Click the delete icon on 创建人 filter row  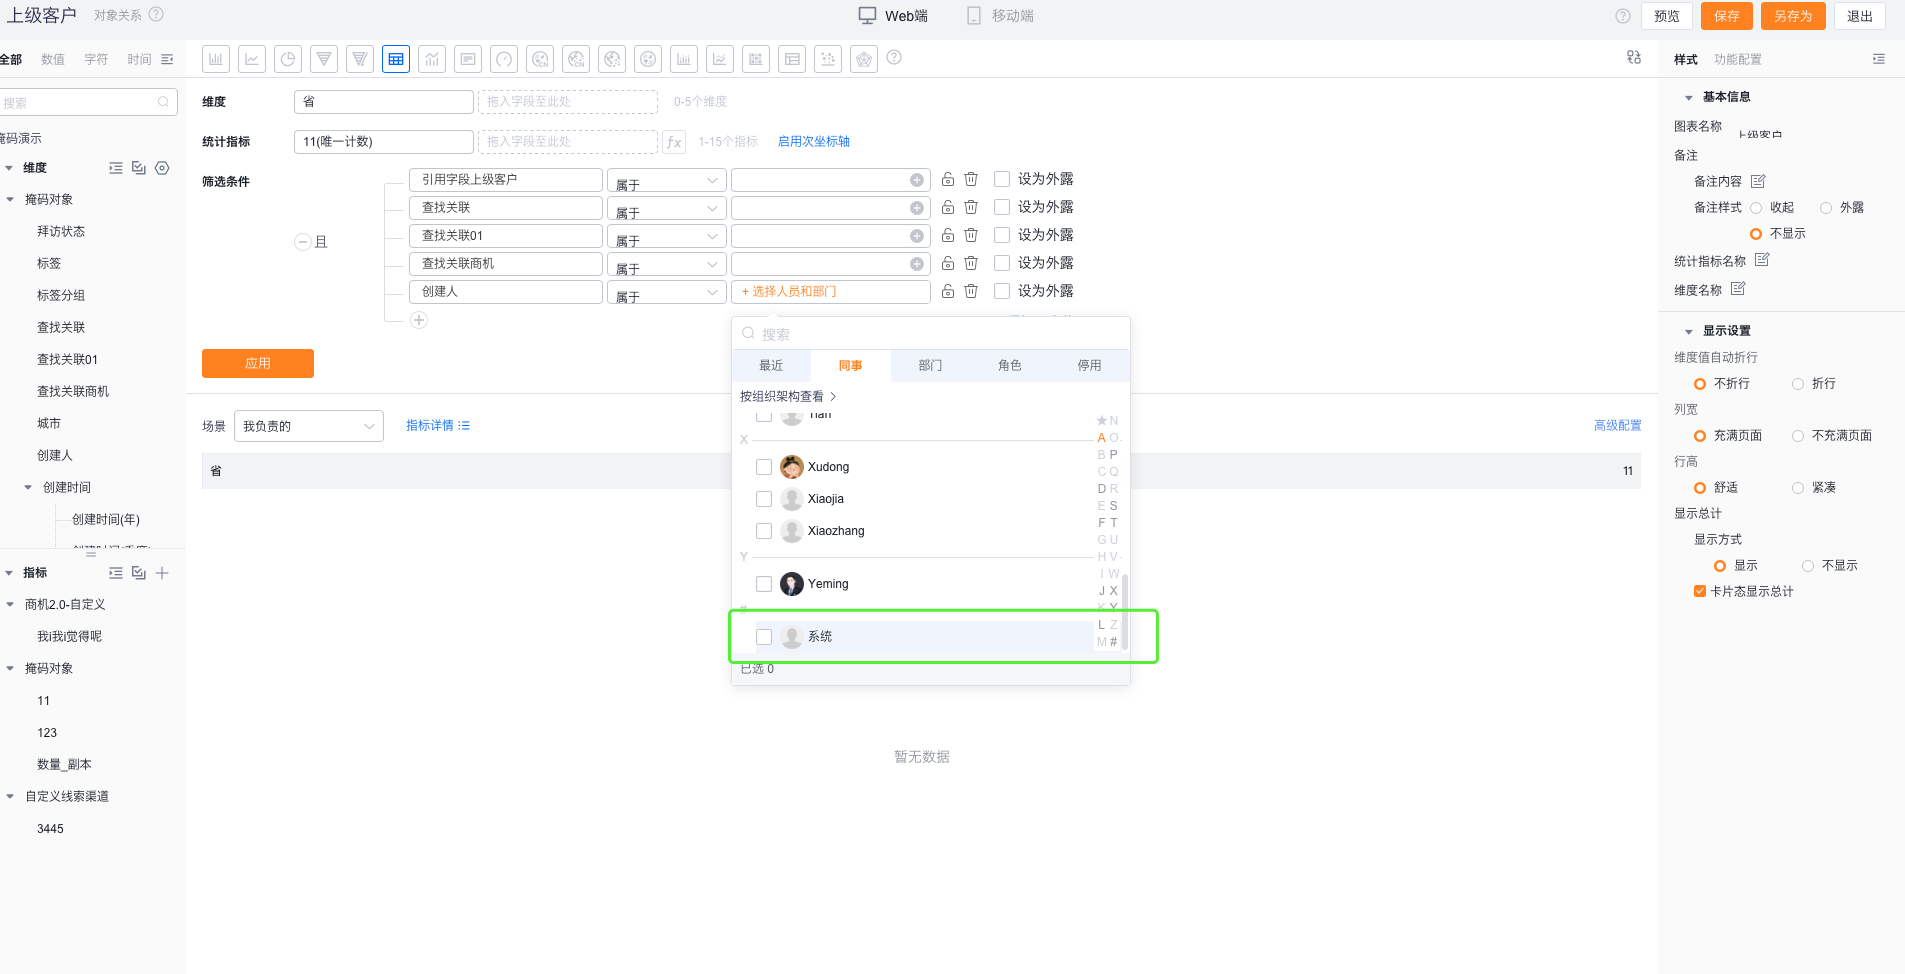click(970, 291)
